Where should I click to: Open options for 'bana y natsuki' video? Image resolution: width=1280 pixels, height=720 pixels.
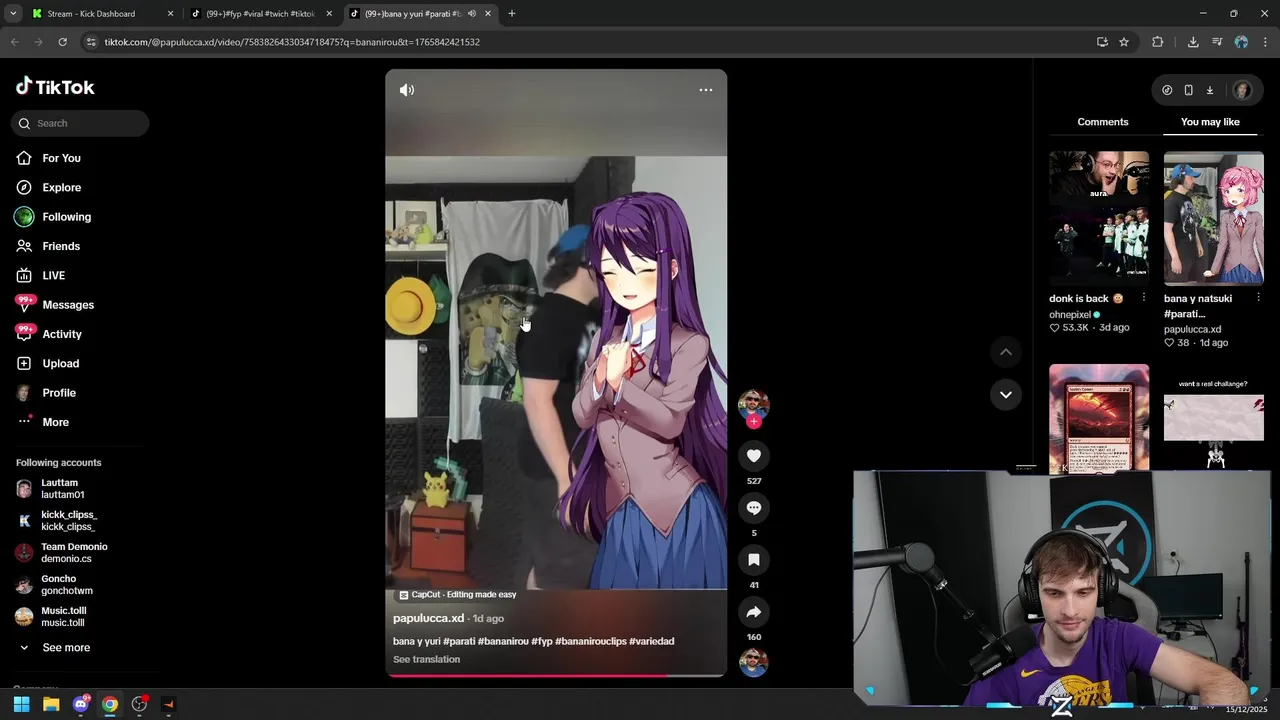coord(1258,298)
